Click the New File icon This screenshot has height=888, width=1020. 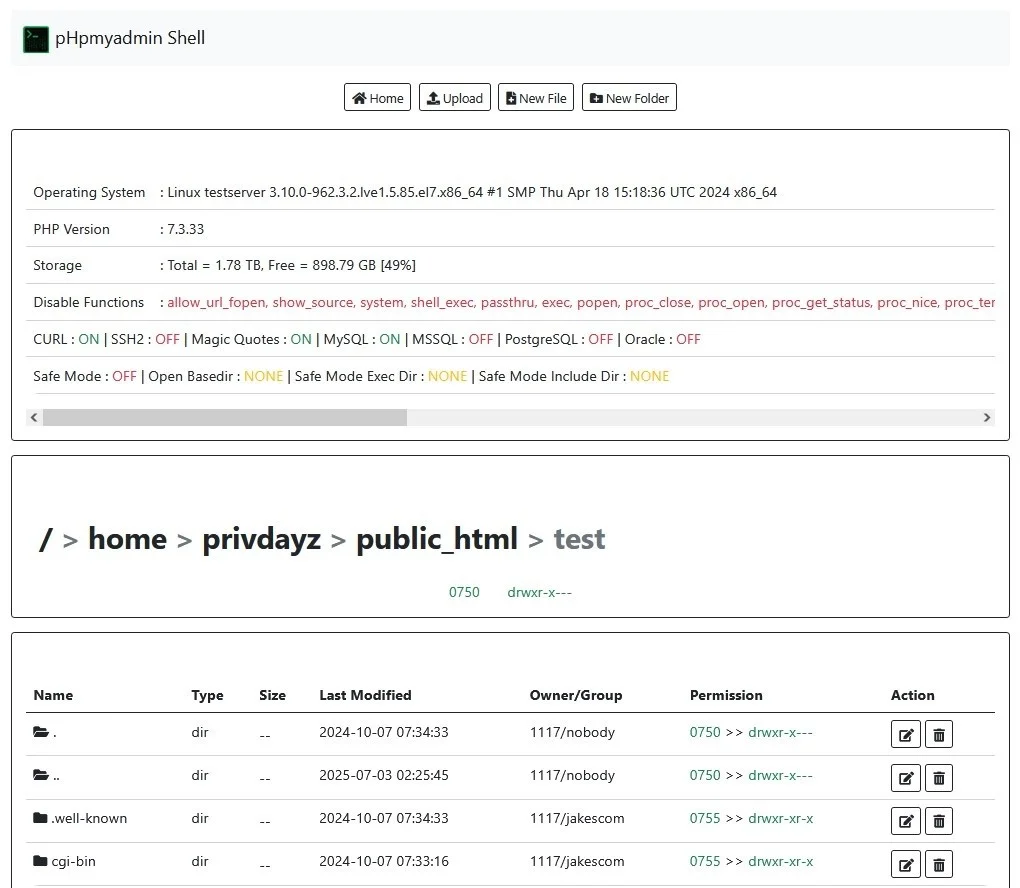[511, 97]
